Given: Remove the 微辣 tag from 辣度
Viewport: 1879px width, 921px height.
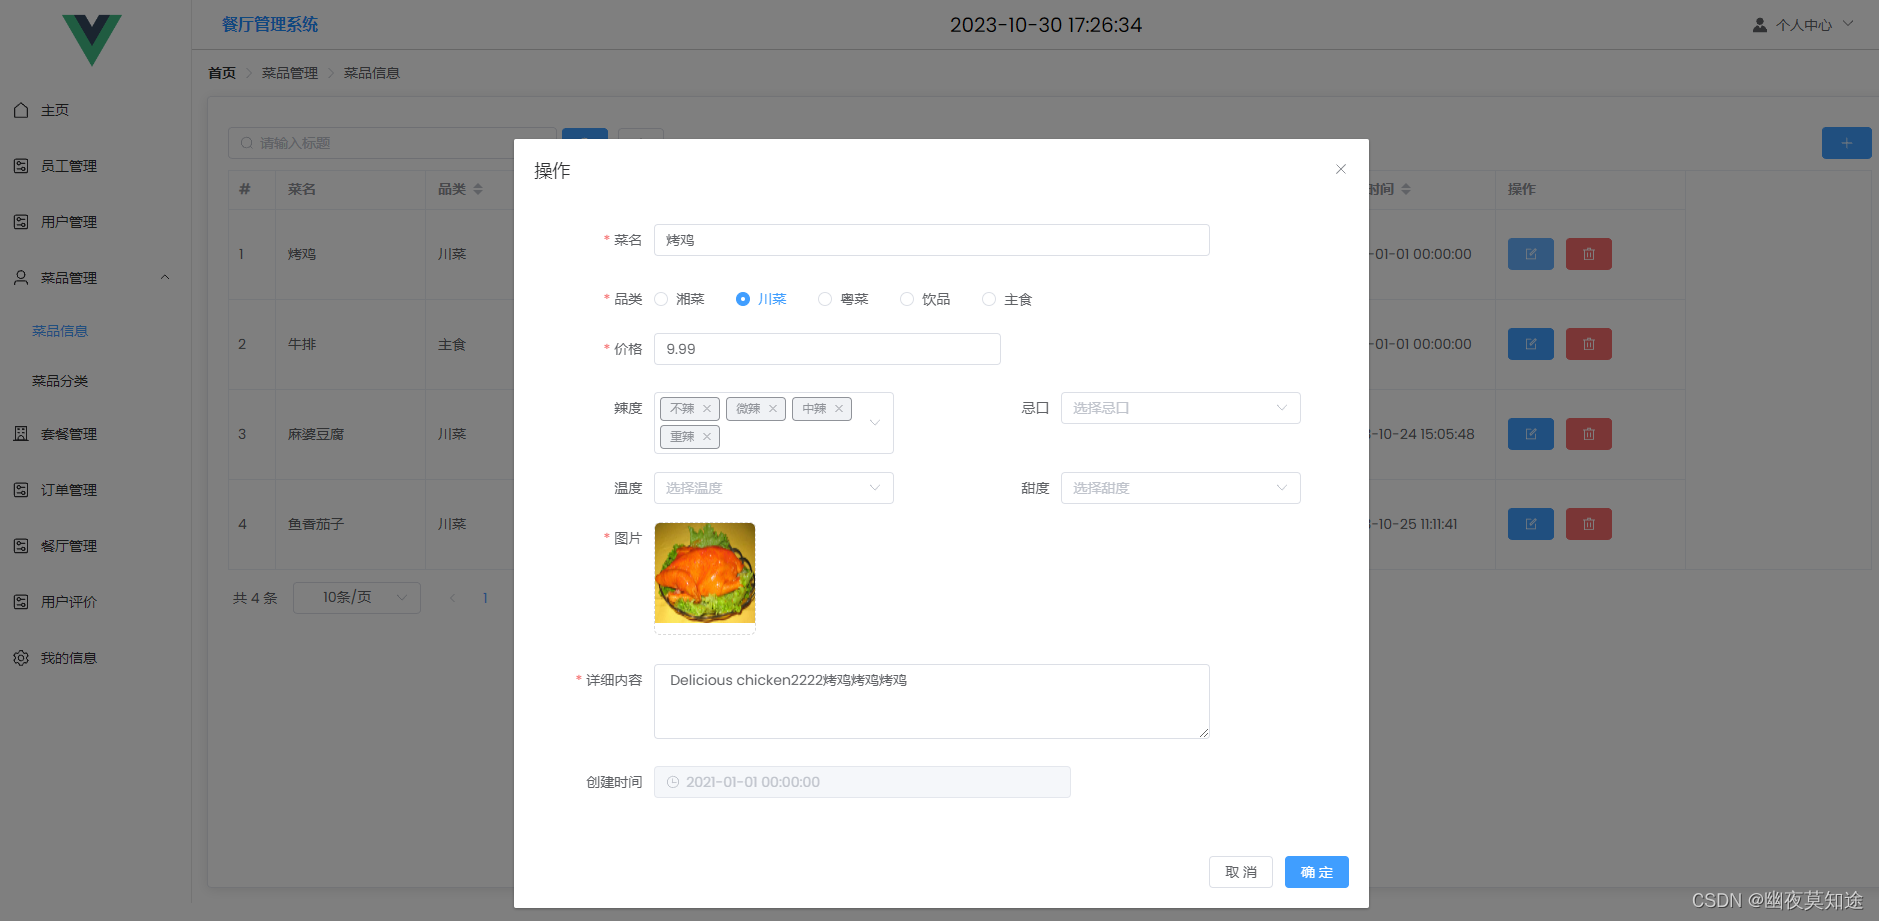Looking at the screenshot, I should coord(773,408).
